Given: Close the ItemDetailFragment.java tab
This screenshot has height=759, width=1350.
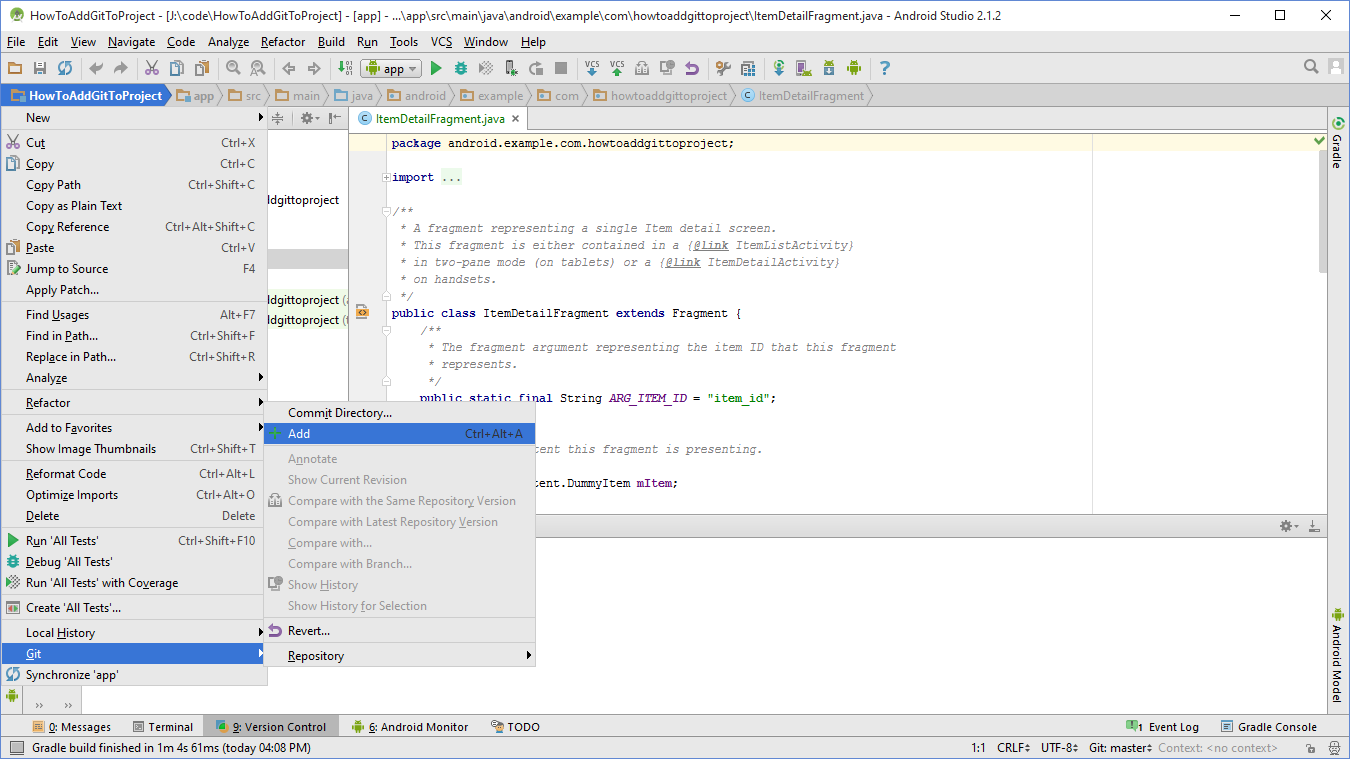Looking at the screenshot, I should coord(516,119).
